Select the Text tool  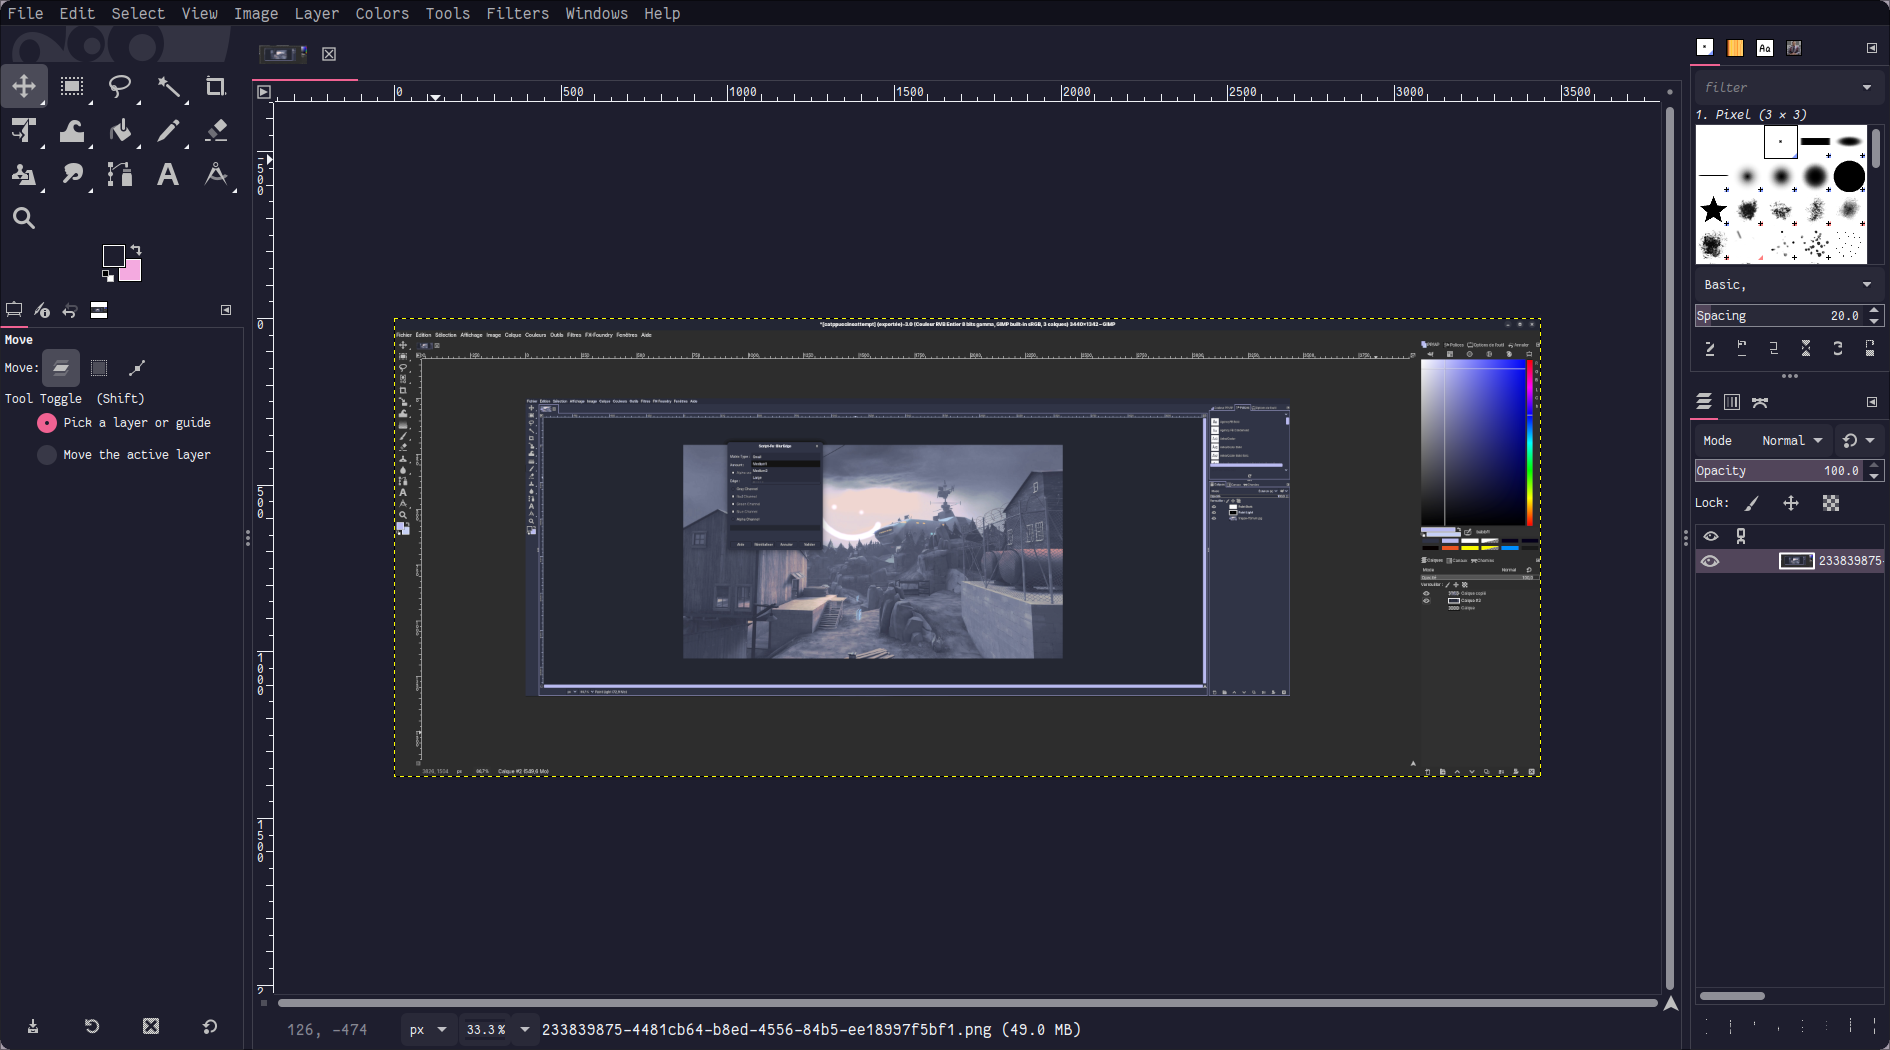point(168,175)
